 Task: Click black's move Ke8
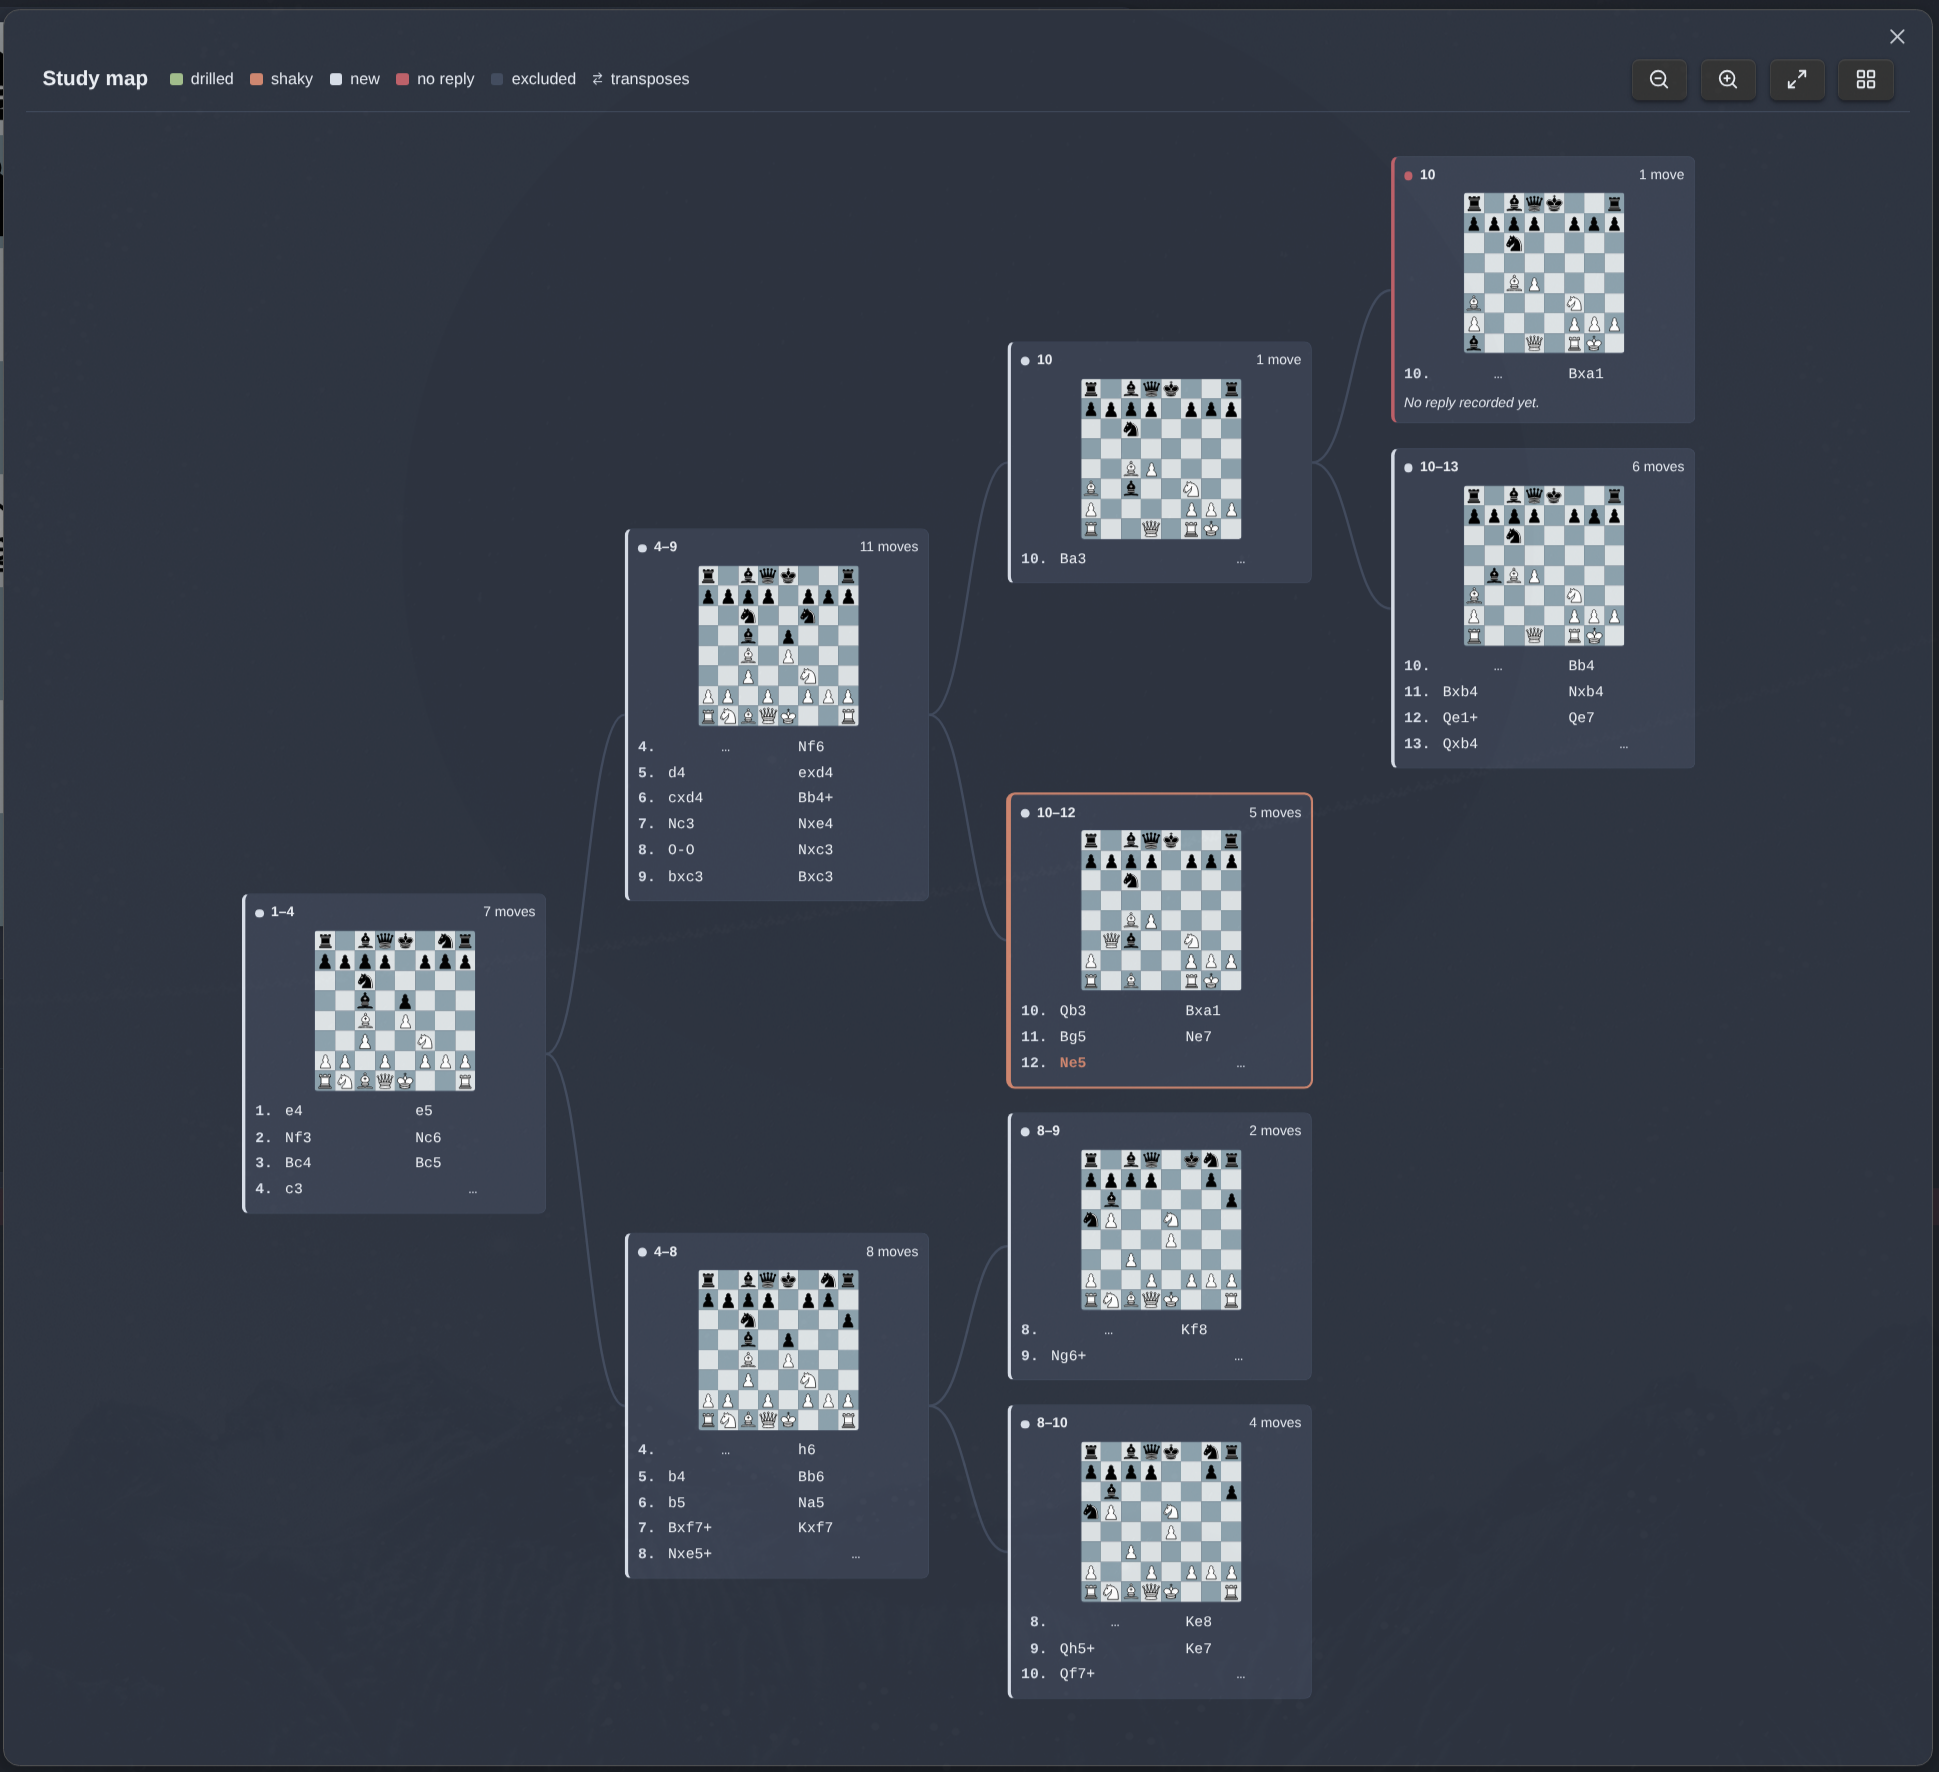[1199, 1622]
